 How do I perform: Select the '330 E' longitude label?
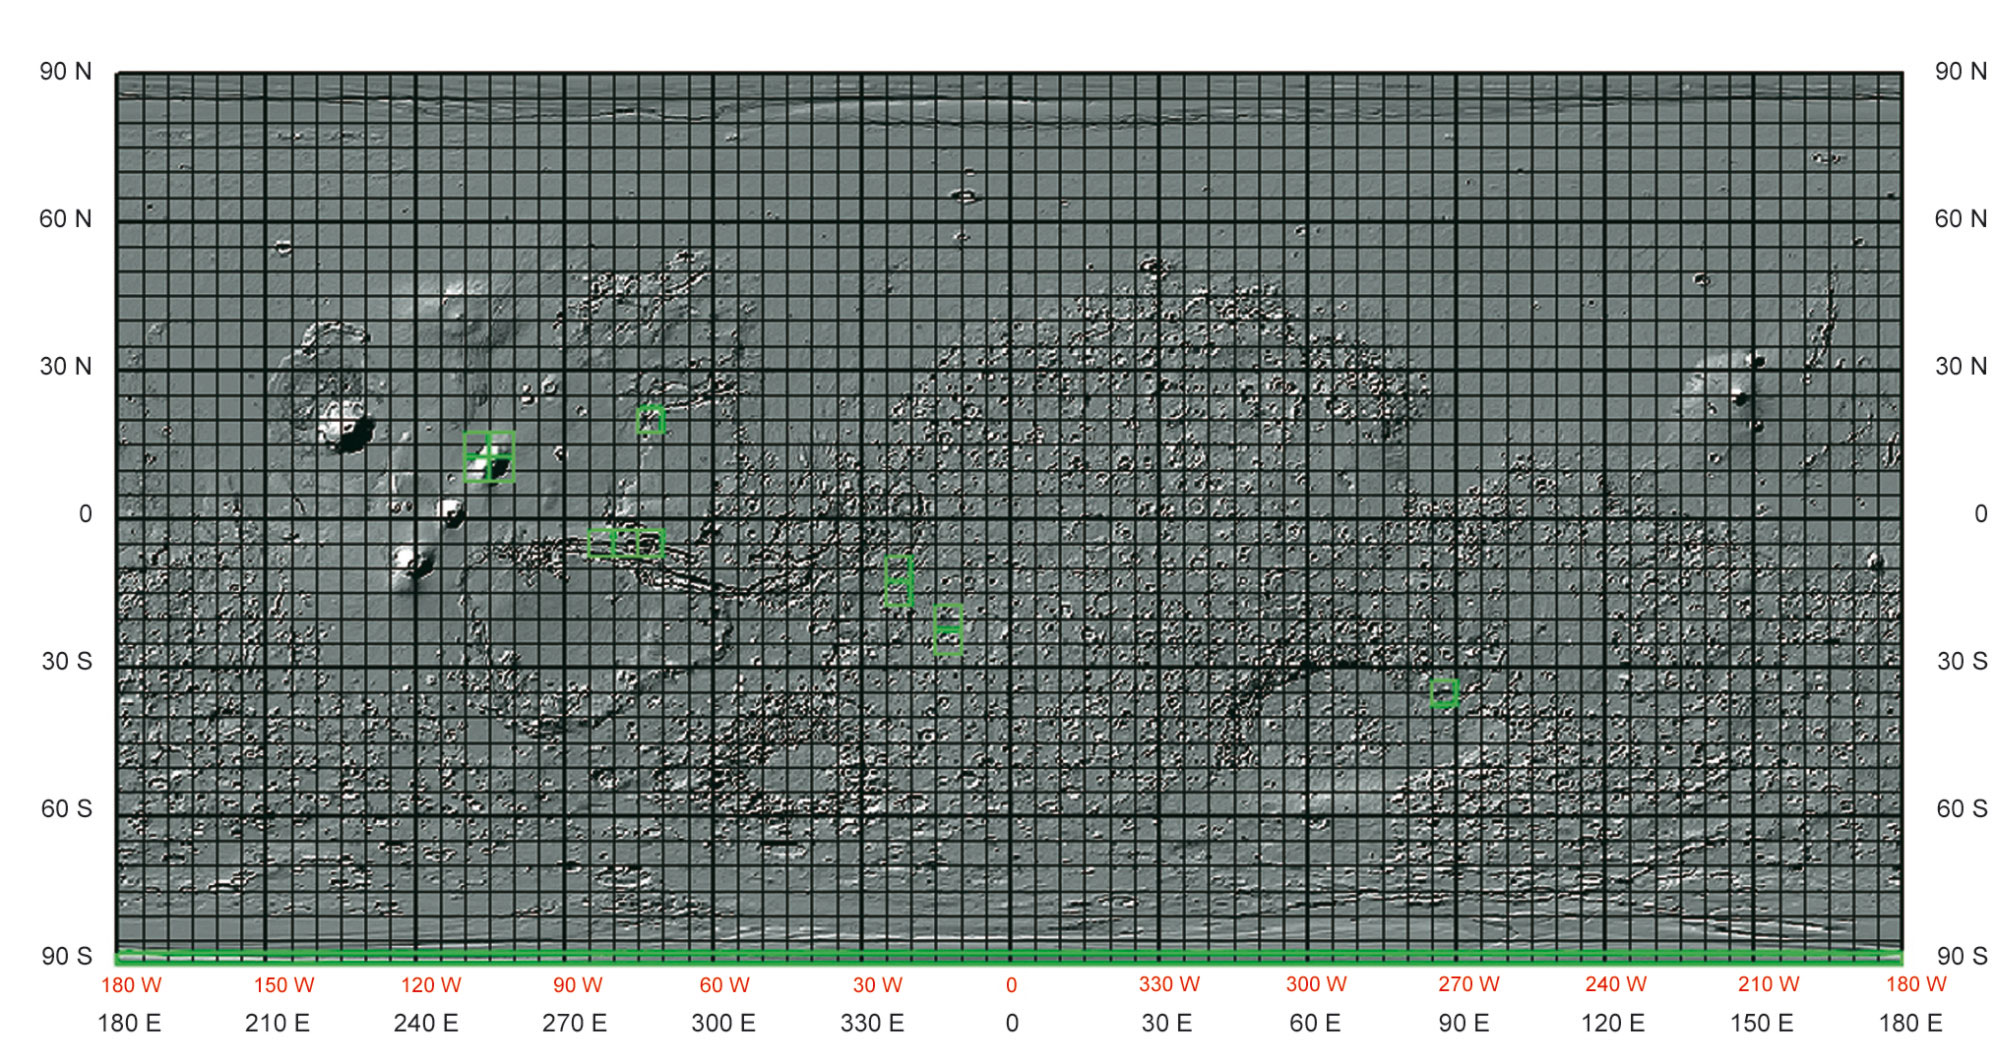(x=872, y=1024)
